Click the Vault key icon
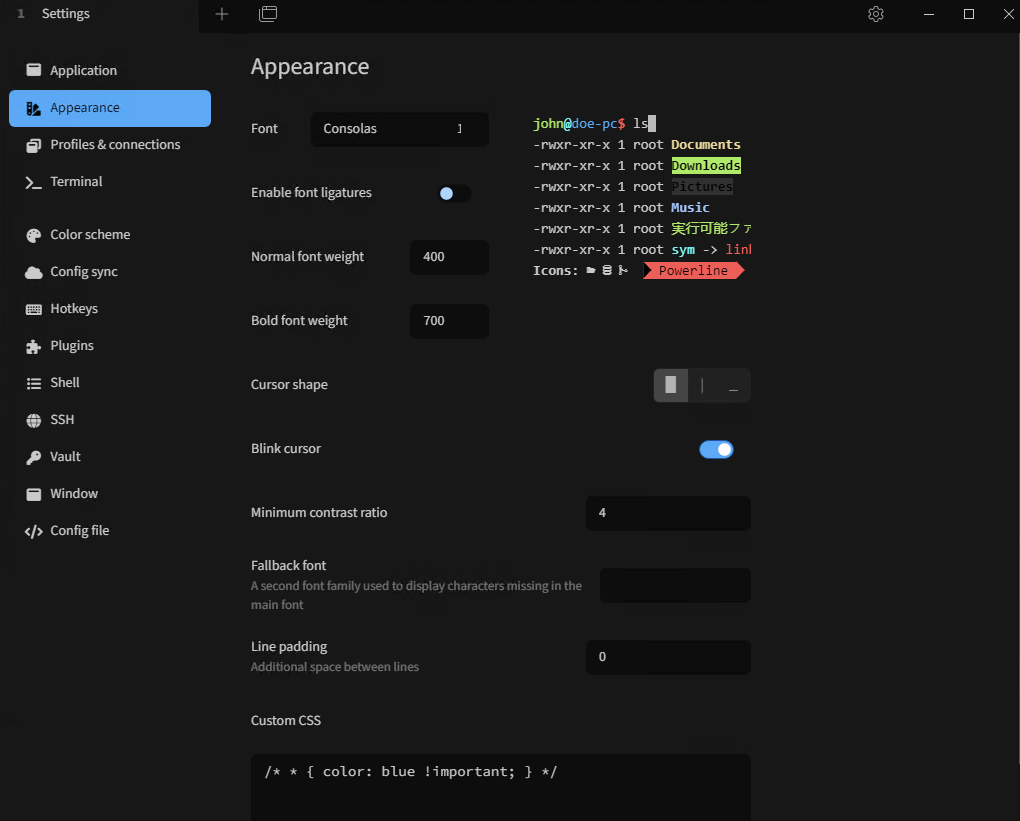The image size is (1020, 821). [33, 457]
